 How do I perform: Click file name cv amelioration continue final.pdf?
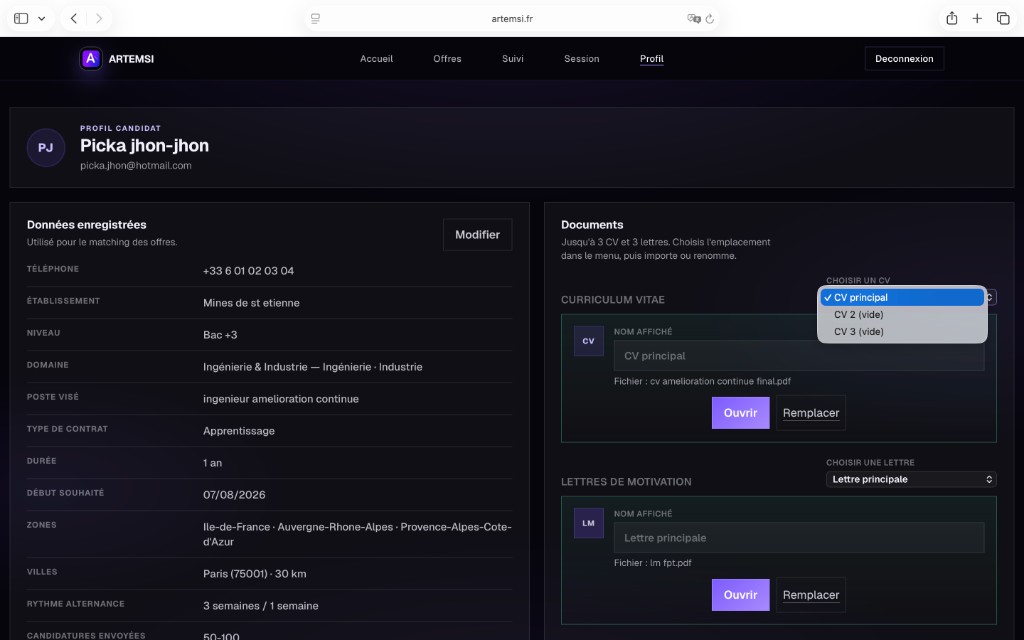click(x=720, y=381)
